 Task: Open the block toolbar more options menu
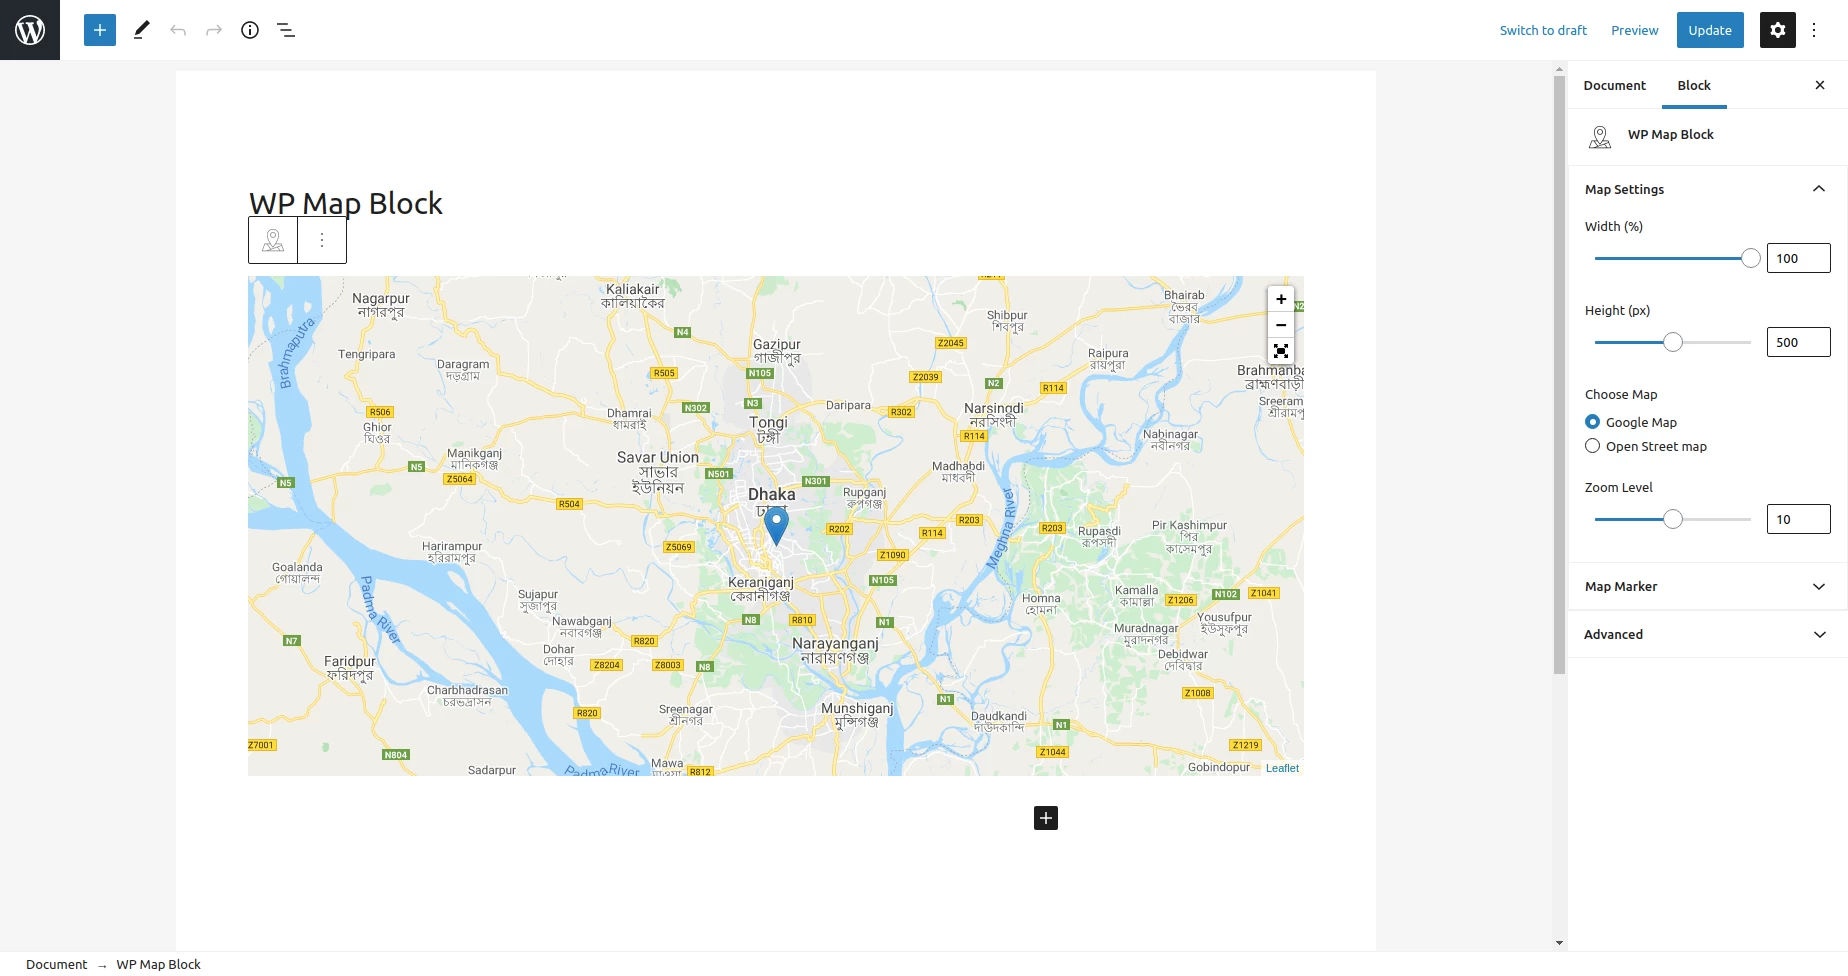coord(322,240)
